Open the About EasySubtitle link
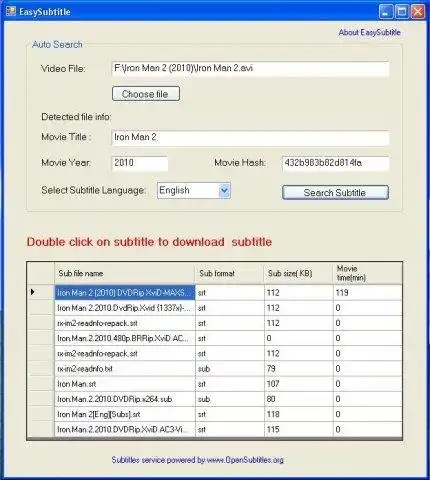The height and width of the screenshot is (480, 430). pos(369,33)
